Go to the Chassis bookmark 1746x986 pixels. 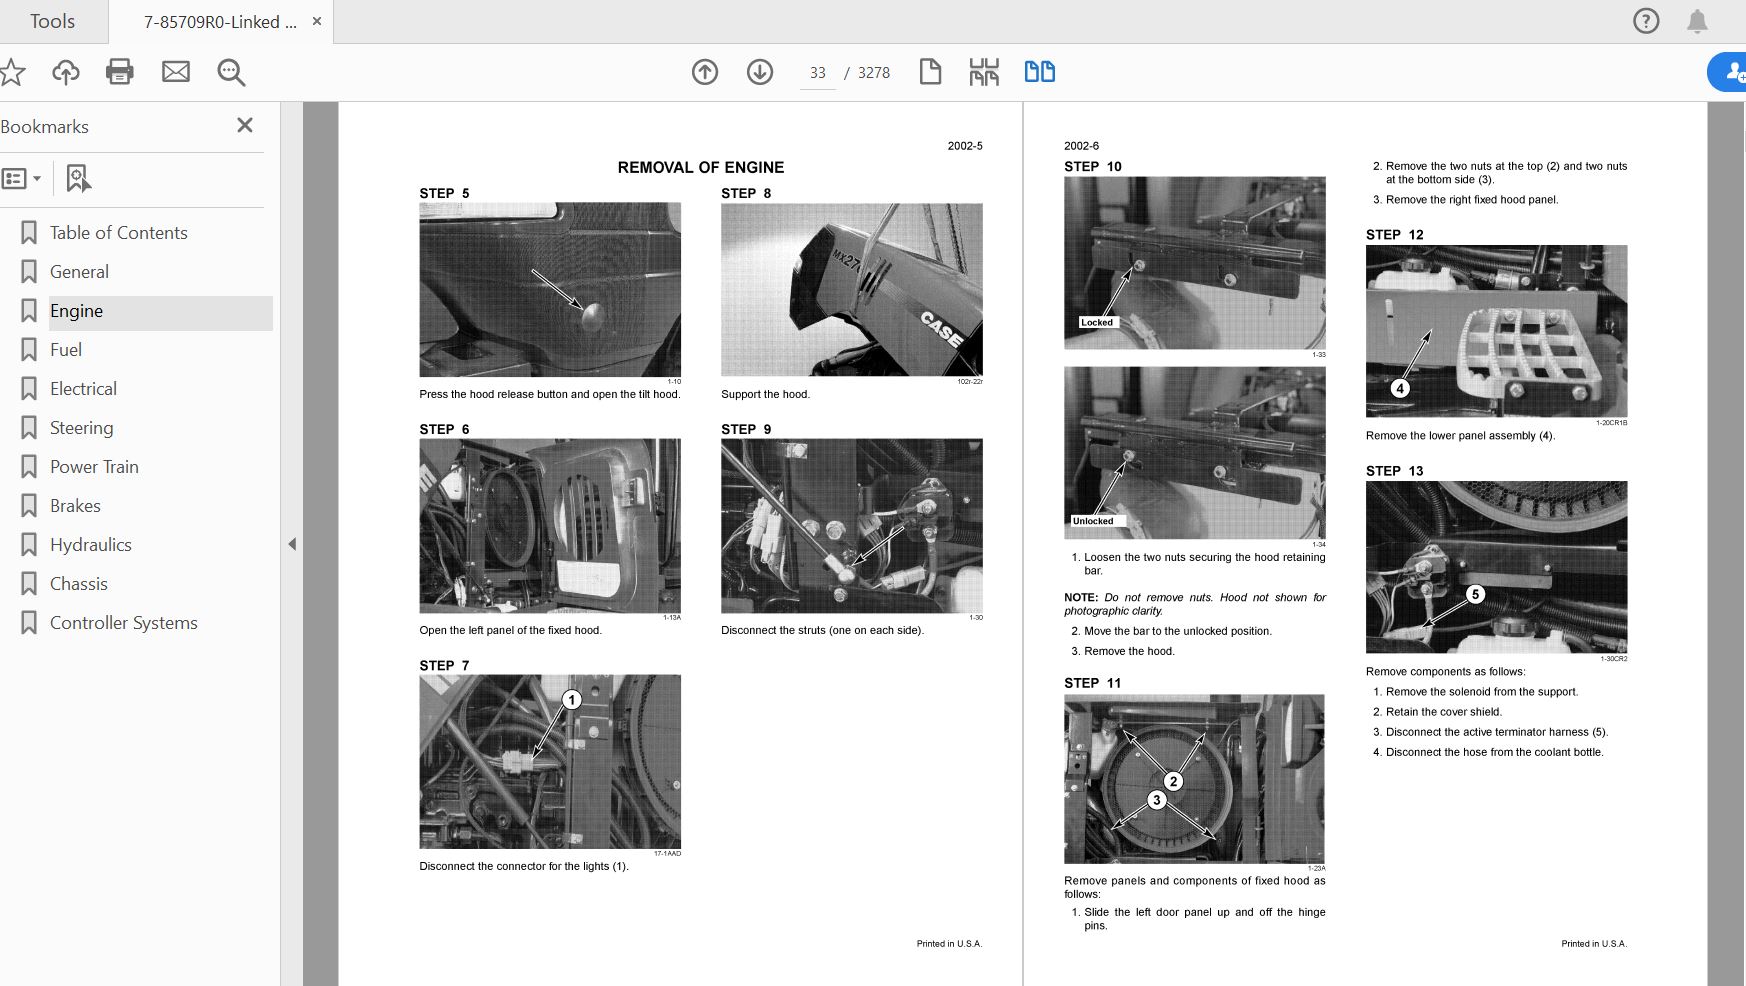click(x=79, y=584)
